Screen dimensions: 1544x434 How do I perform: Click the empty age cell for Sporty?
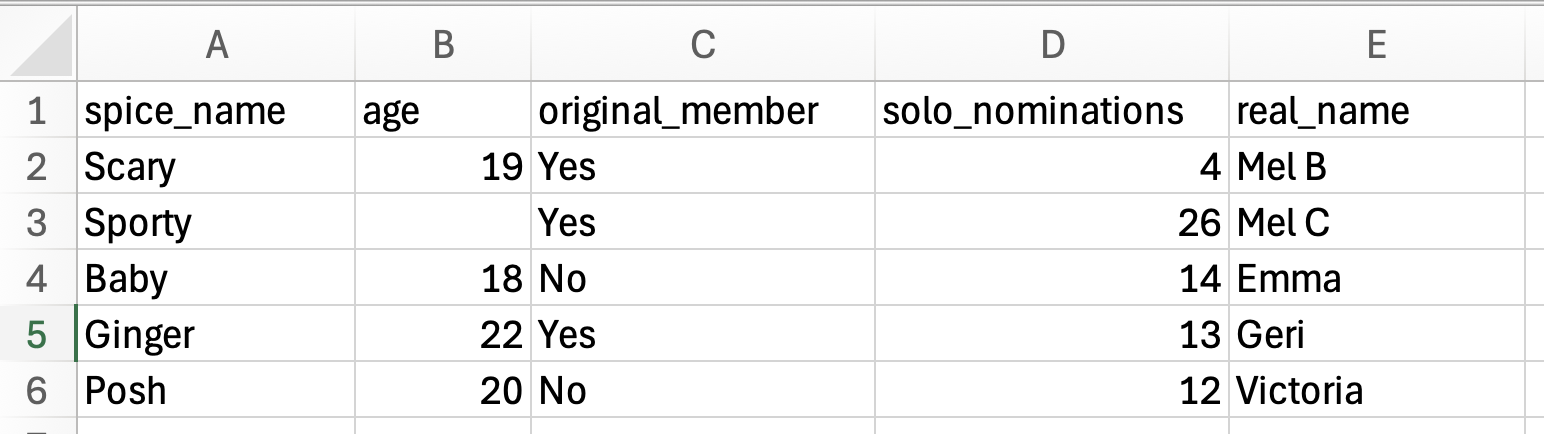[x=443, y=222]
